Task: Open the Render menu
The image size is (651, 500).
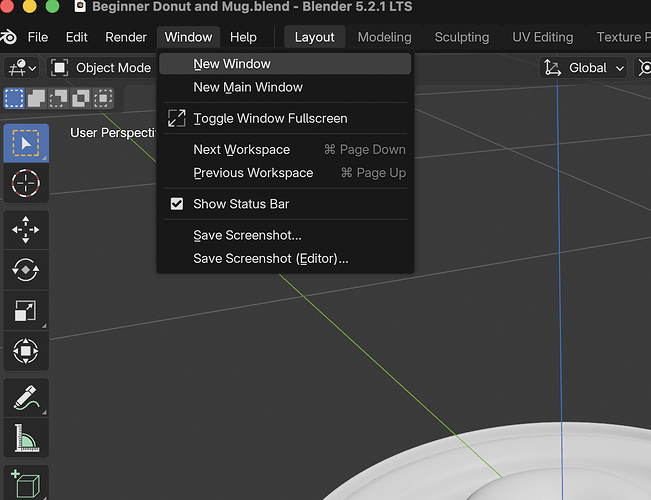Action: 126,37
